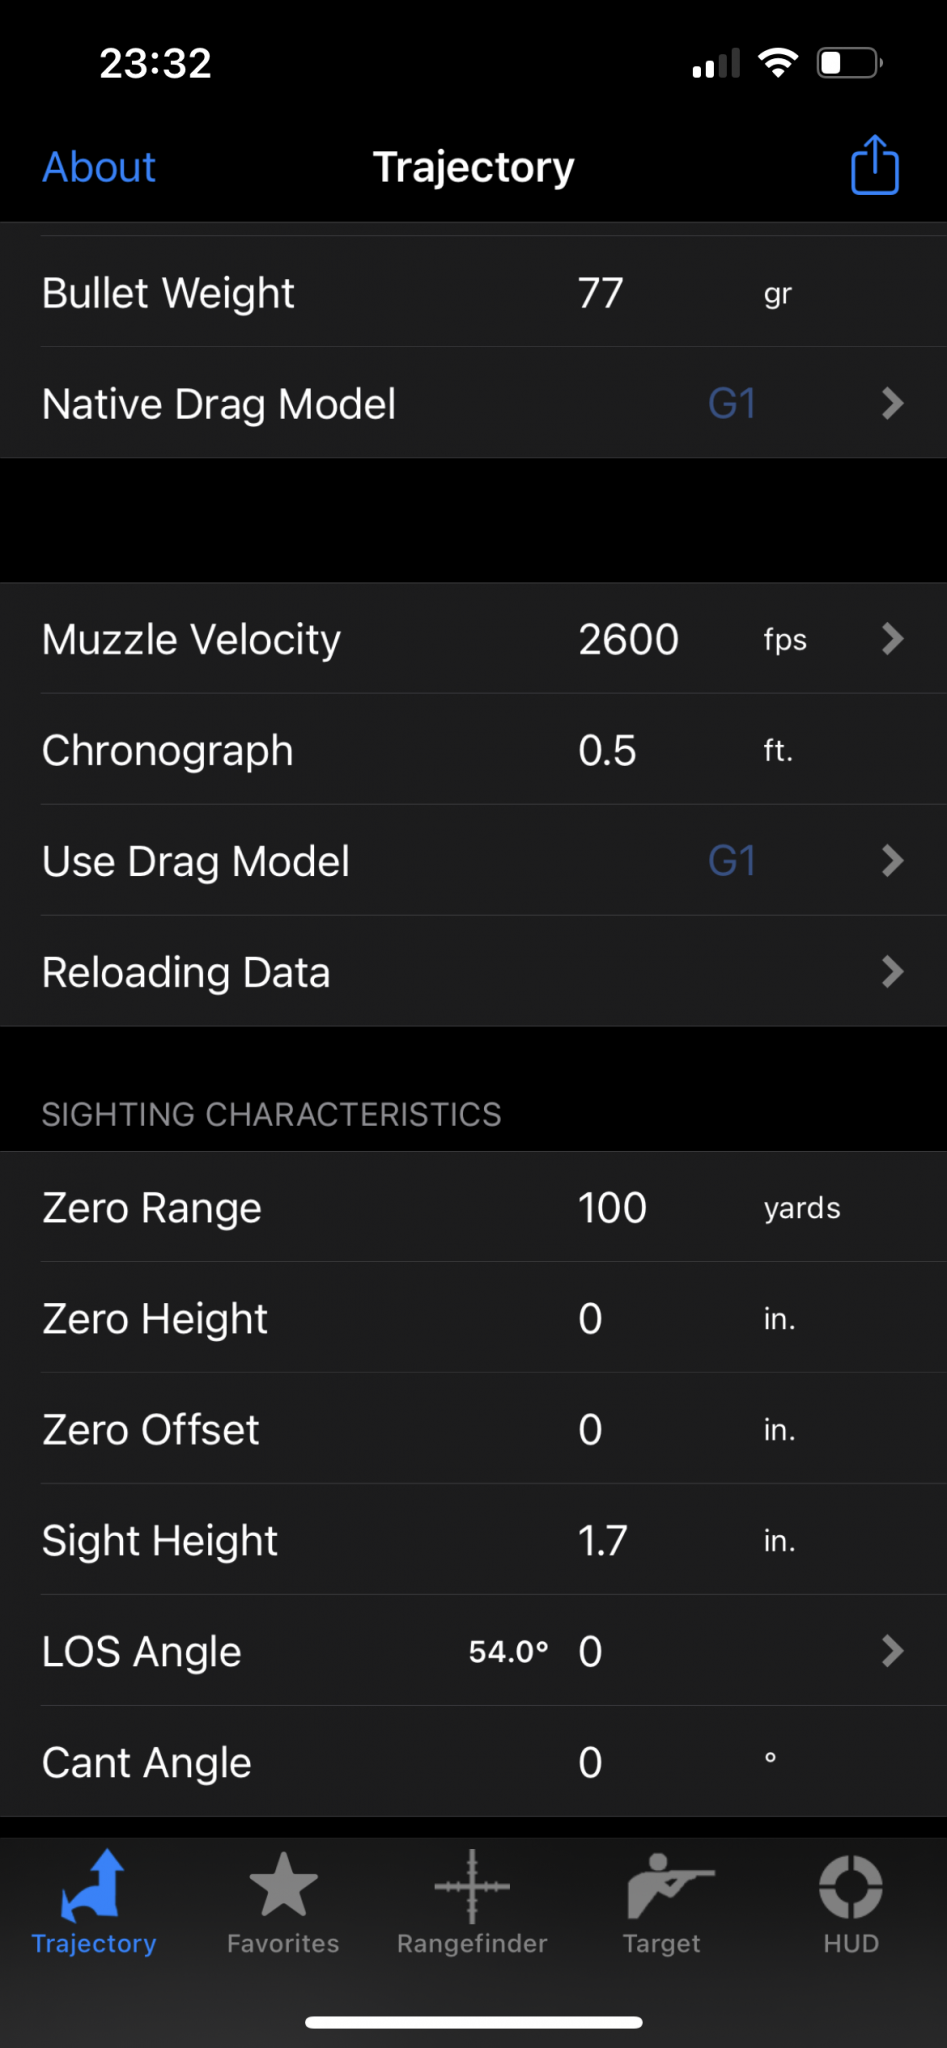Image resolution: width=947 pixels, height=2048 pixels.
Task: Tap the G1 Native Drag Model value
Action: (732, 404)
